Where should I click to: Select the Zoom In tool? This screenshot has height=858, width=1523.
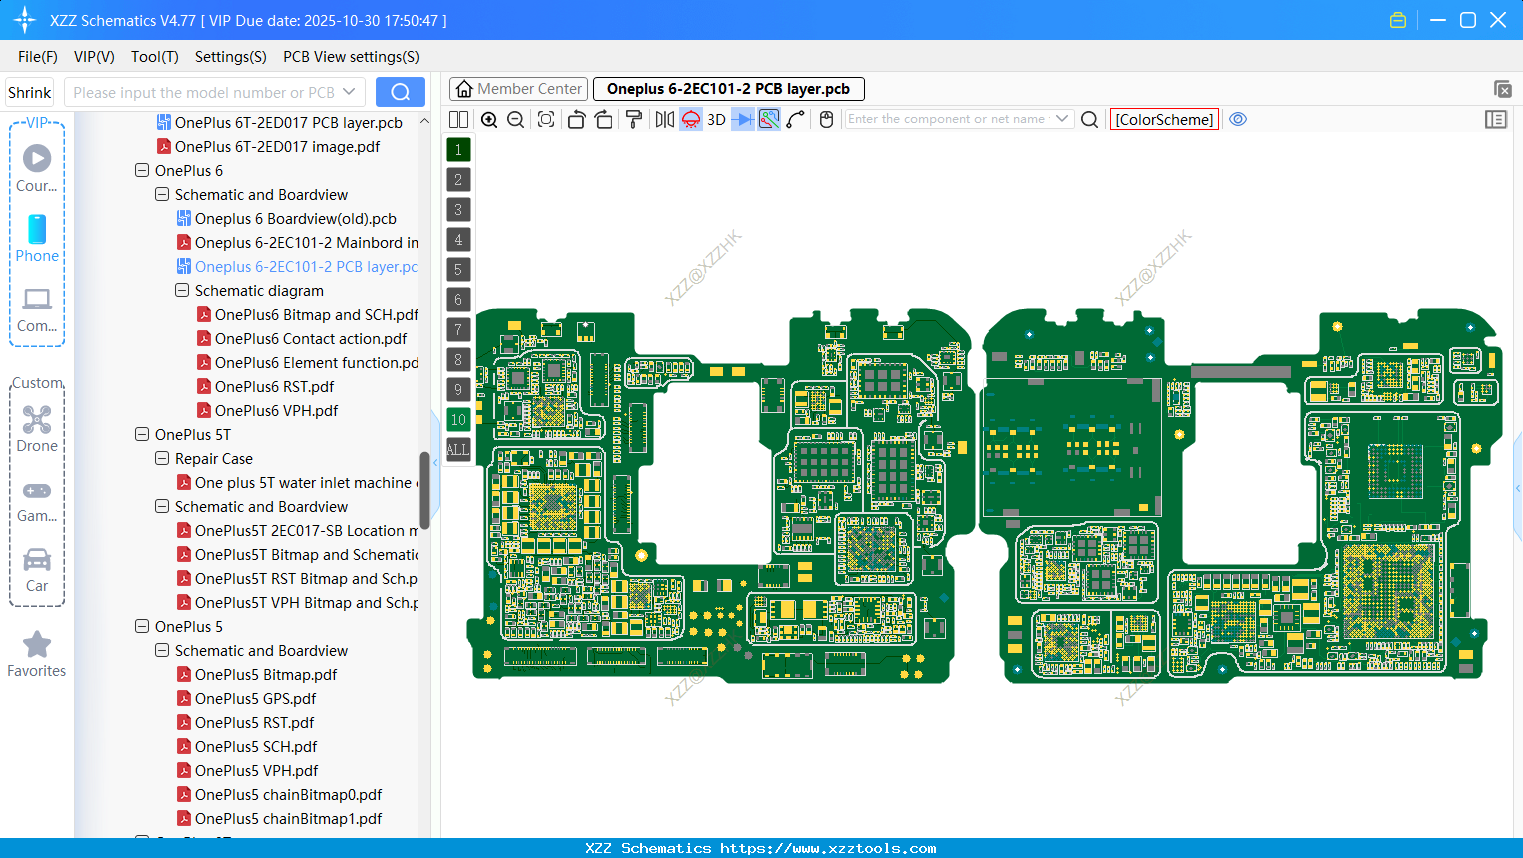tap(489, 119)
